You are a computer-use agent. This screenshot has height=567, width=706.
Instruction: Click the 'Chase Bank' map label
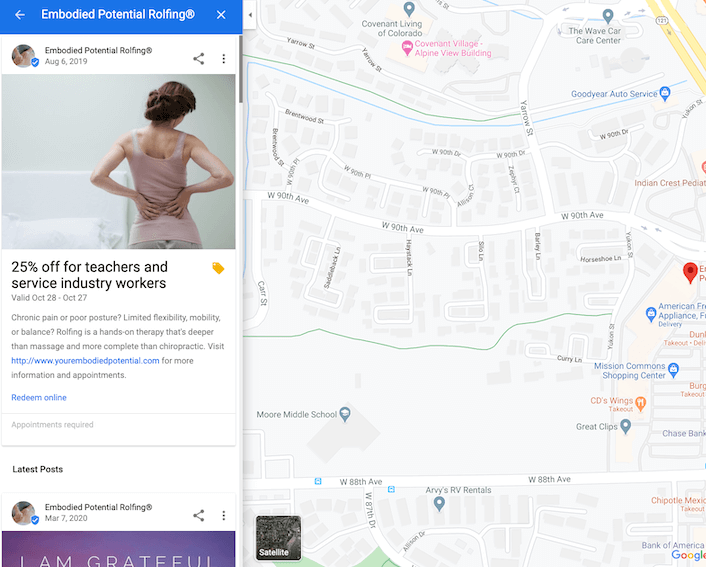click(x=684, y=433)
